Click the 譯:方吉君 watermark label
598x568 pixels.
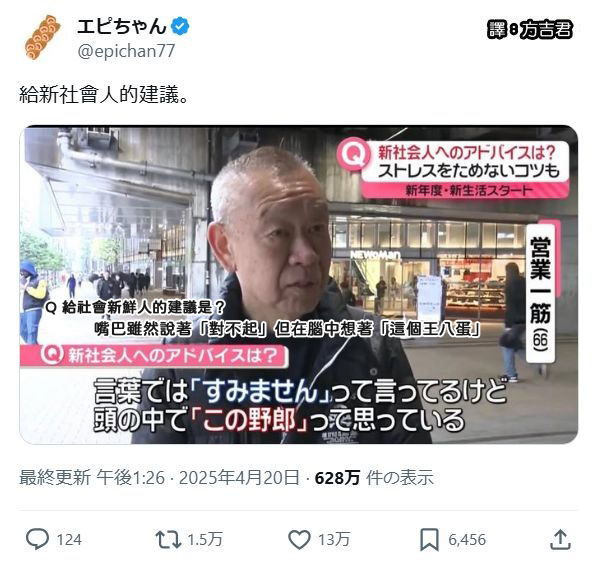tap(530, 29)
